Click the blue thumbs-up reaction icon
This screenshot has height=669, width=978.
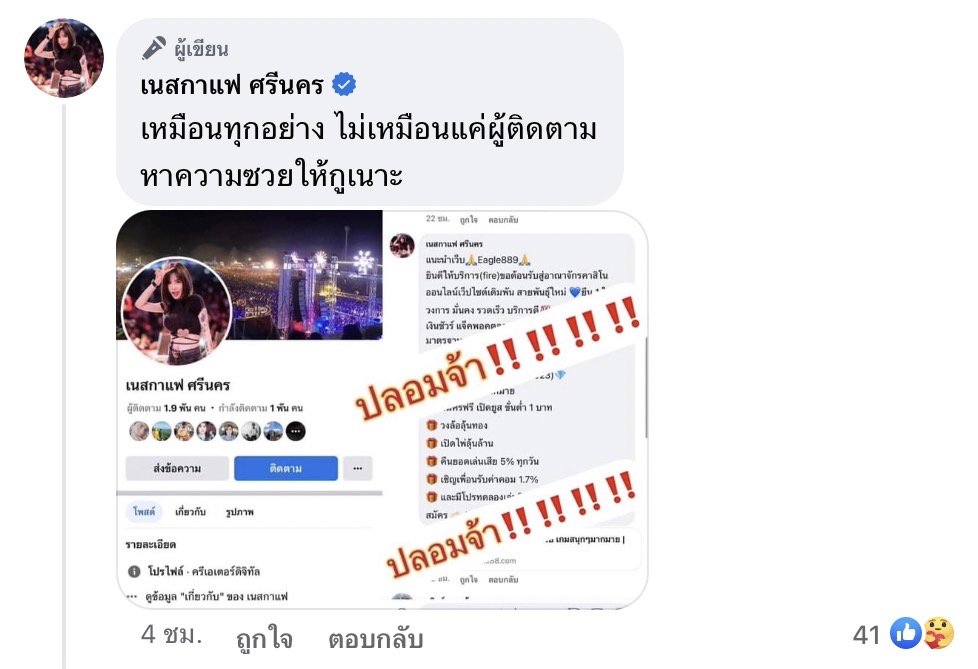906,633
